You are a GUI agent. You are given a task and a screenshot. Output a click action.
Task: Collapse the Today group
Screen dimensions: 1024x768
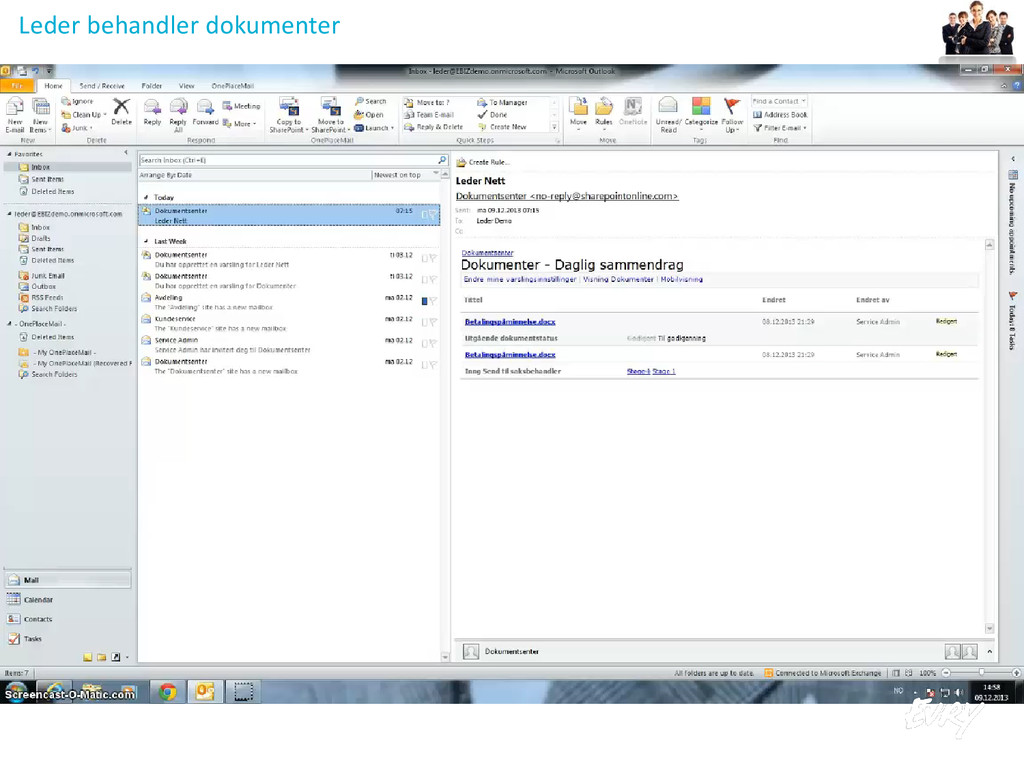(146, 197)
